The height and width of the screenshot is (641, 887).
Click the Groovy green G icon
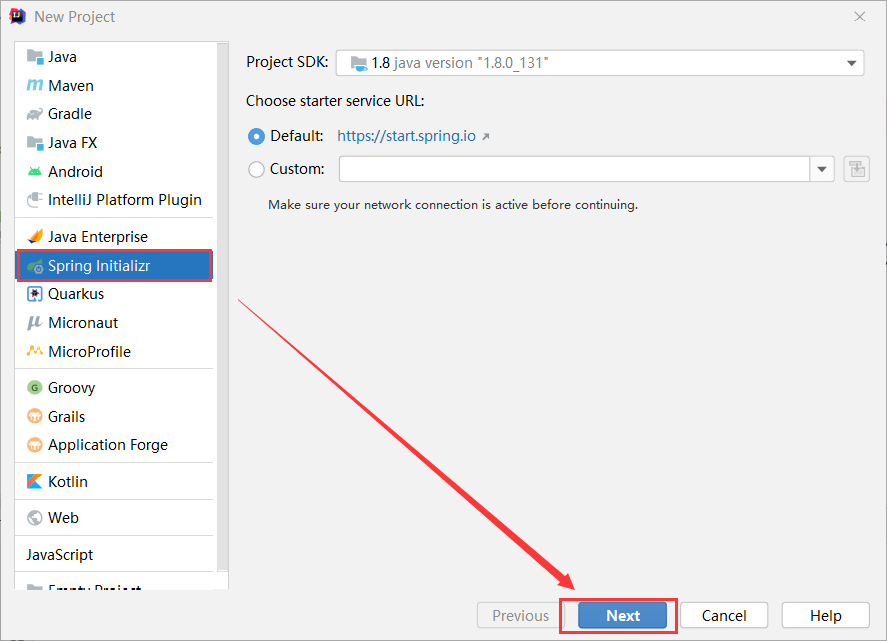click(x=35, y=388)
